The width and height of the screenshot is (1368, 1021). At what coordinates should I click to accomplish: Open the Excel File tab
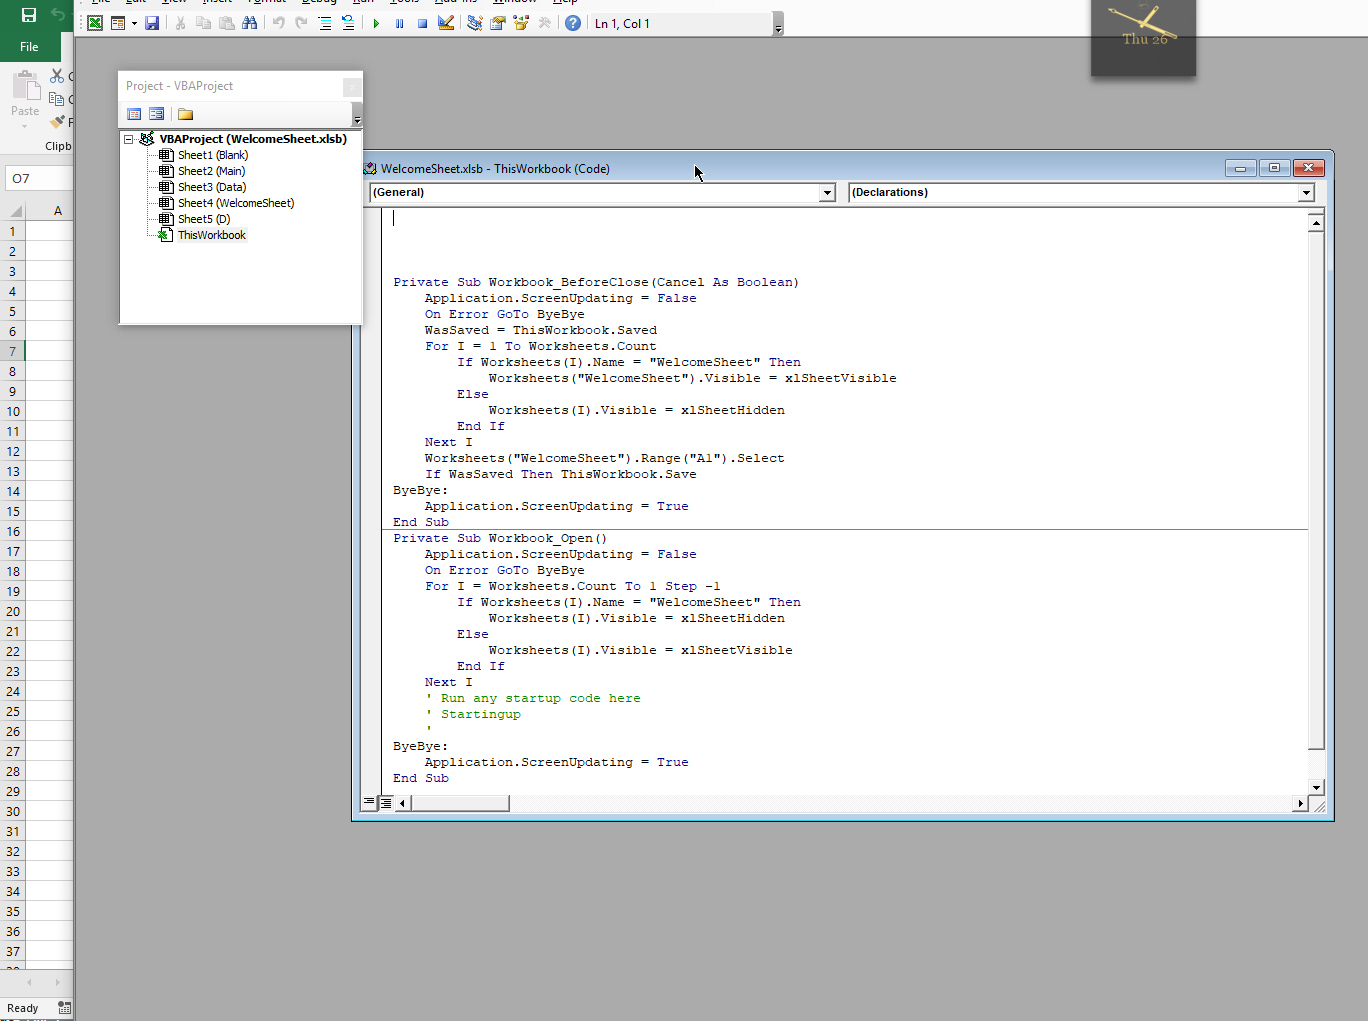click(29, 47)
